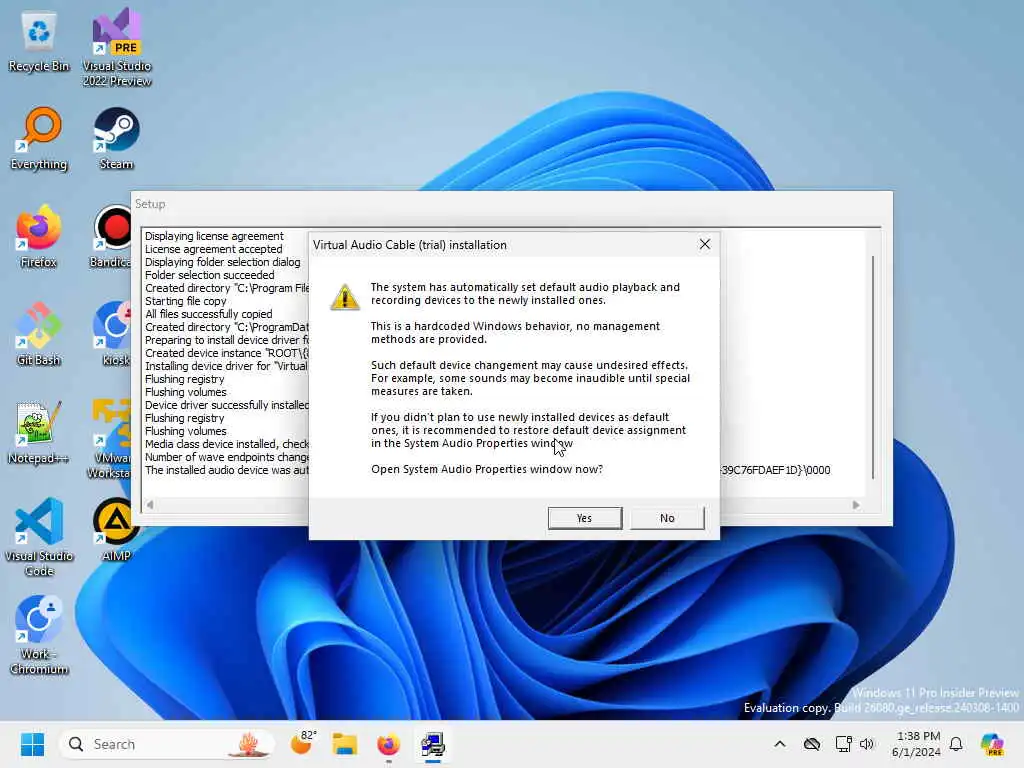1024x768 pixels.
Task: Open Recycle Bin desktop icon
Action: coord(39,42)
